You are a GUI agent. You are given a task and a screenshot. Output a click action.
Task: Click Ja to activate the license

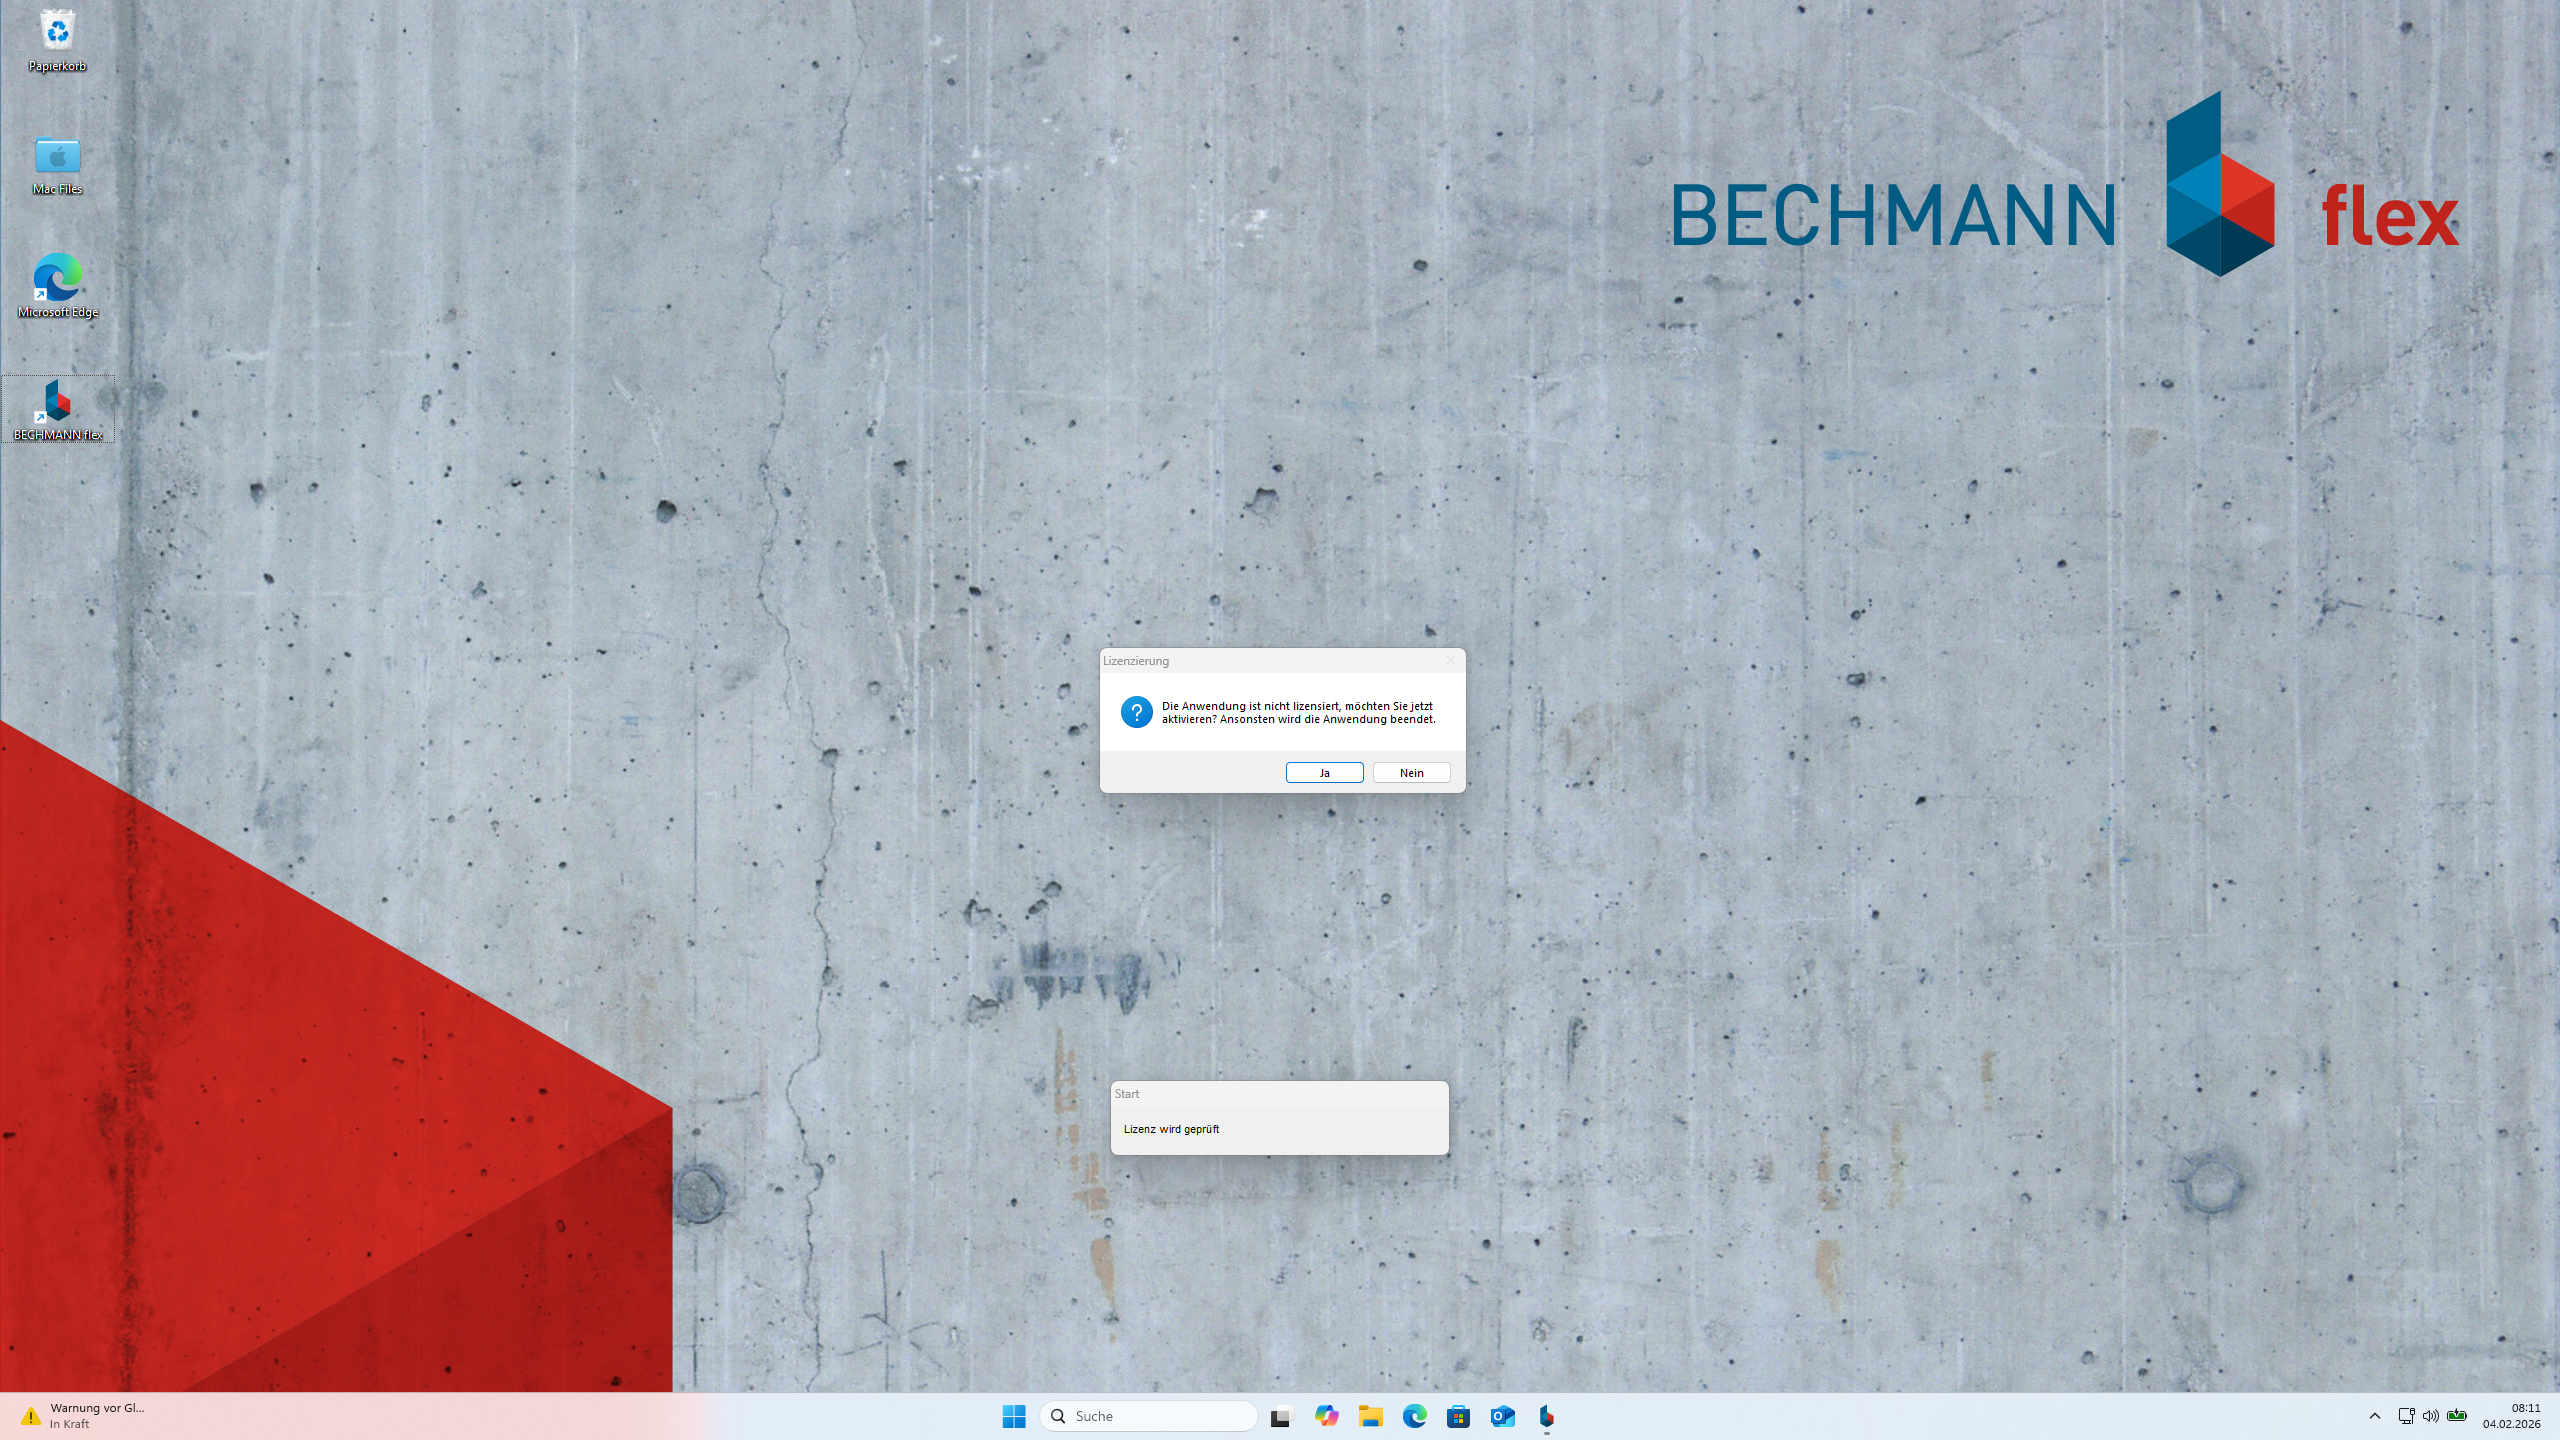click(1324, 772)
